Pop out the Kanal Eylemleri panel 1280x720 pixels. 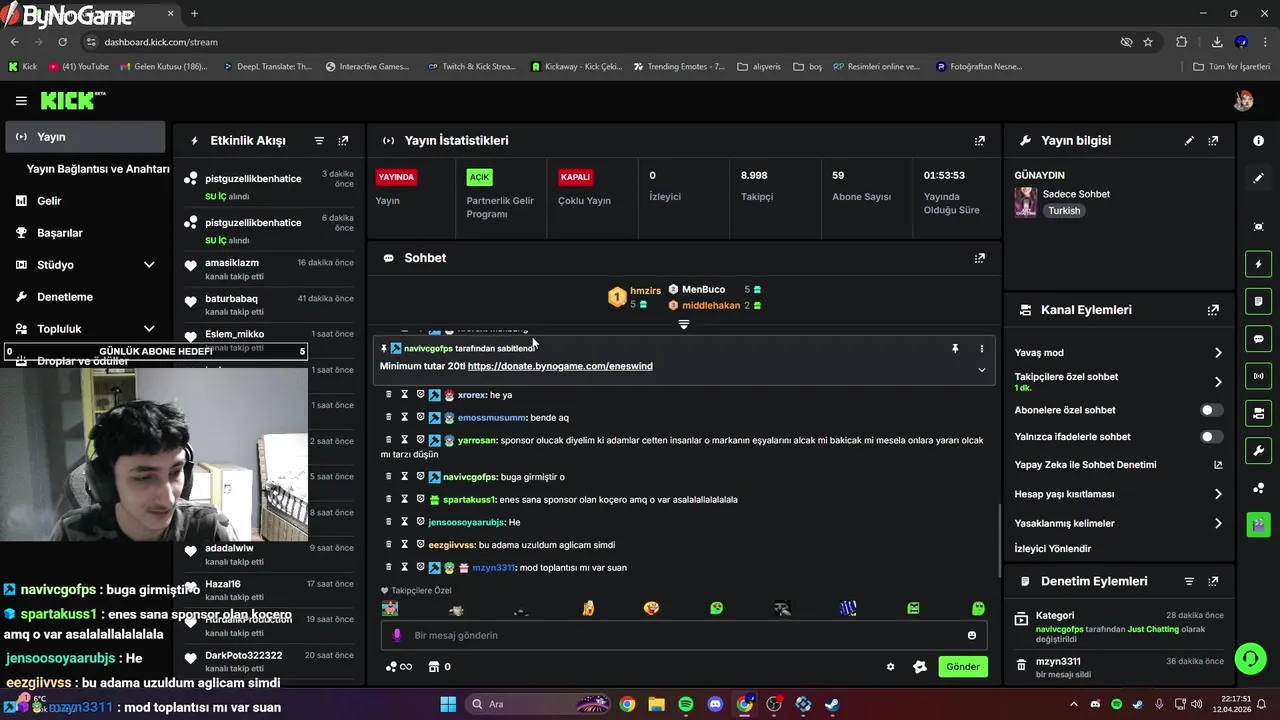click(1213, 310)
